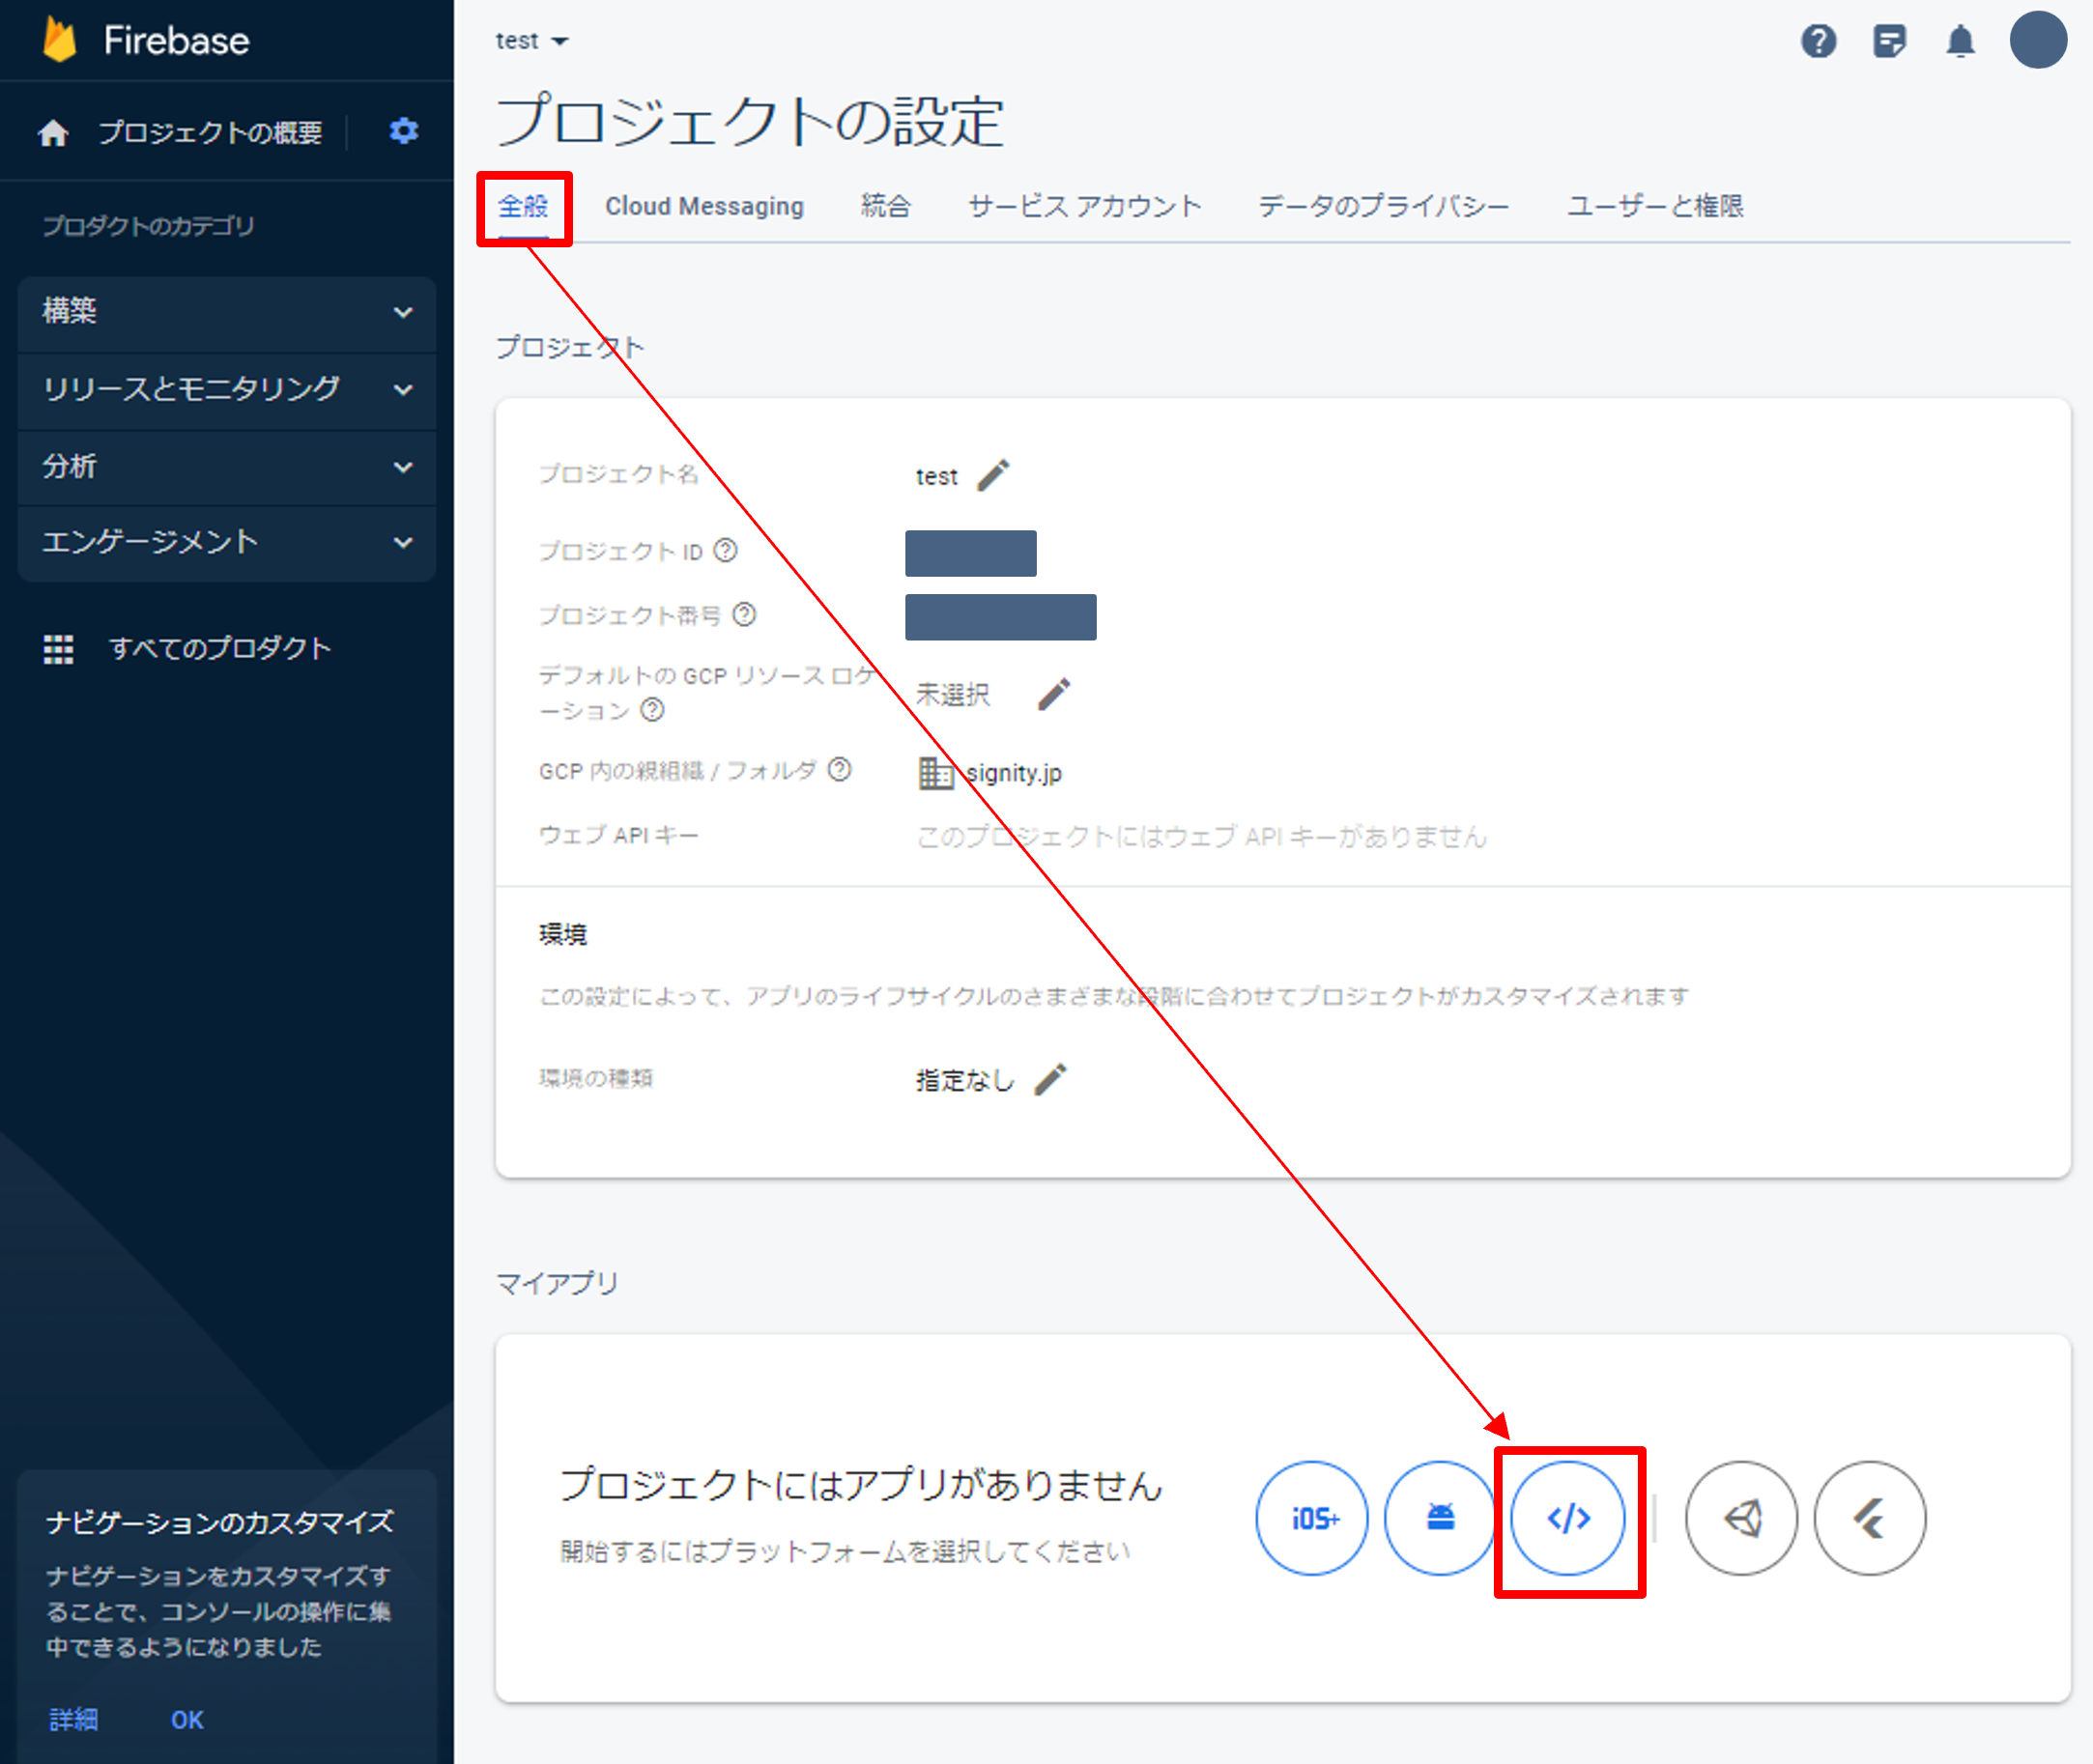Image resolution: width=2093 pixels, height=1764 pixels.
Task: Click the grid icon for all products
Action: pos(58,649)
